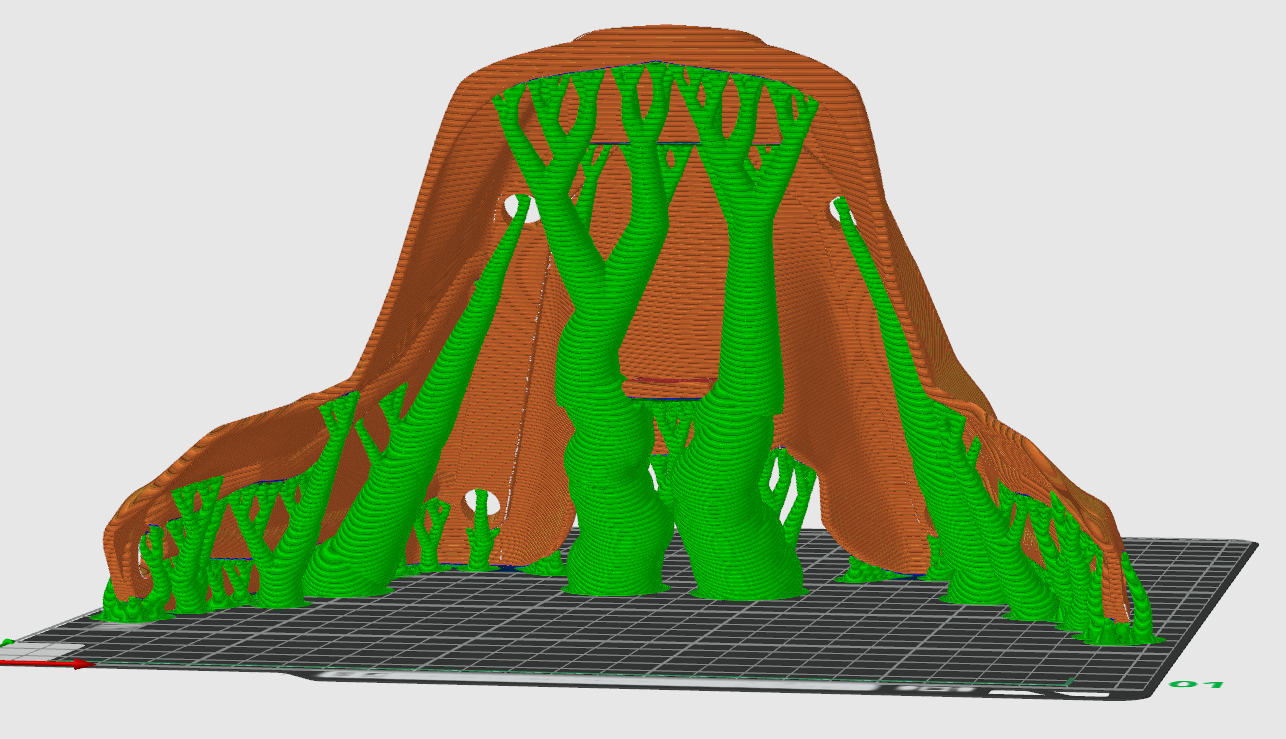Click the red X-axis arrow
Image resolution: width=1286 pixels, height=739 pixels.
(60, 663)
